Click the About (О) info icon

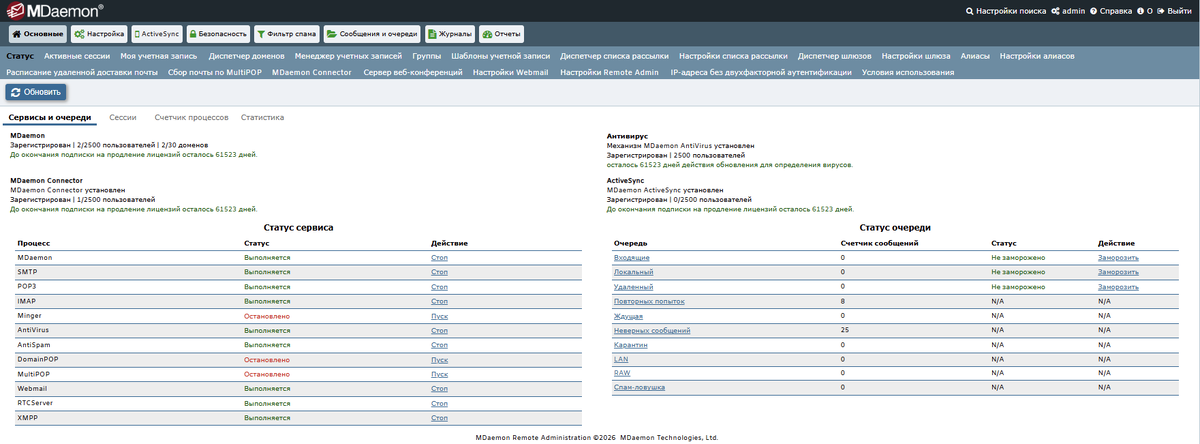tap(1145, 10)
